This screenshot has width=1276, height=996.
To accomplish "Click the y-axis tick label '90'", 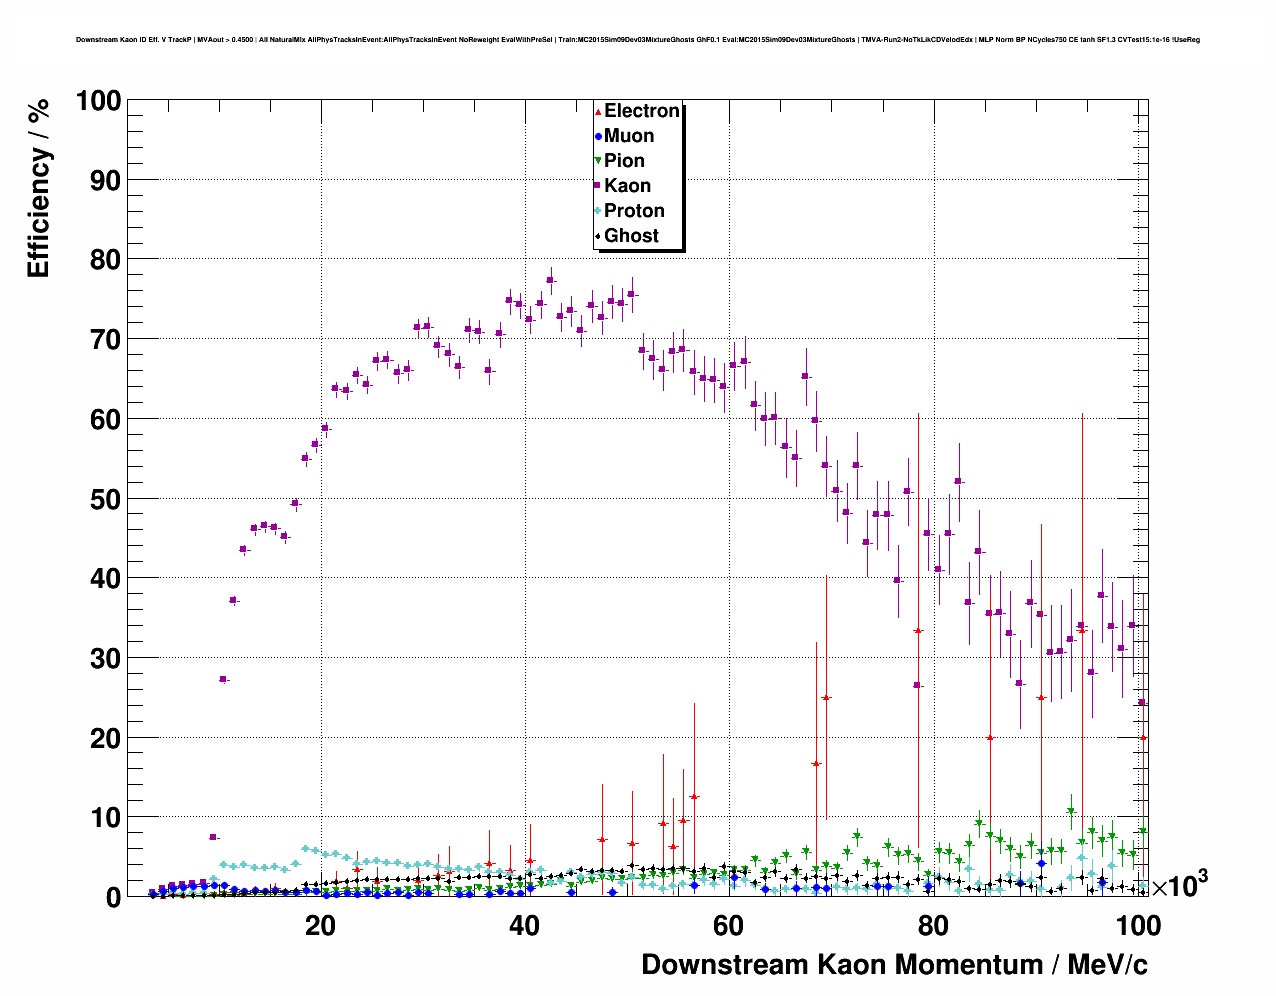I will point(105,180).
